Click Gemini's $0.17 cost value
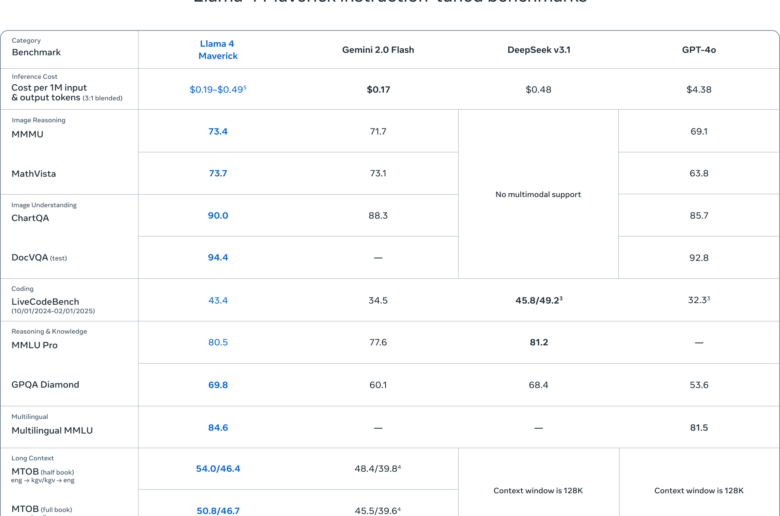The width and height of the screenshot is (780, 516). (x=378, y=90)
